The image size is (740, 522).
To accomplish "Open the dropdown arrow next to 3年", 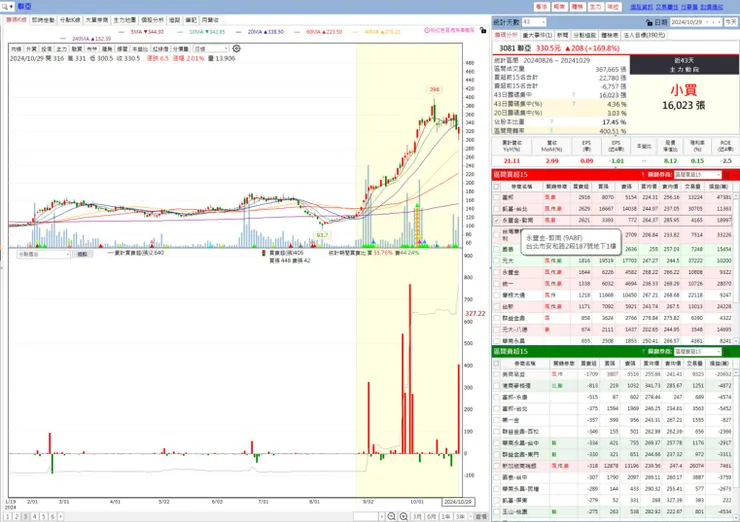I will click(x=471, y=516).
